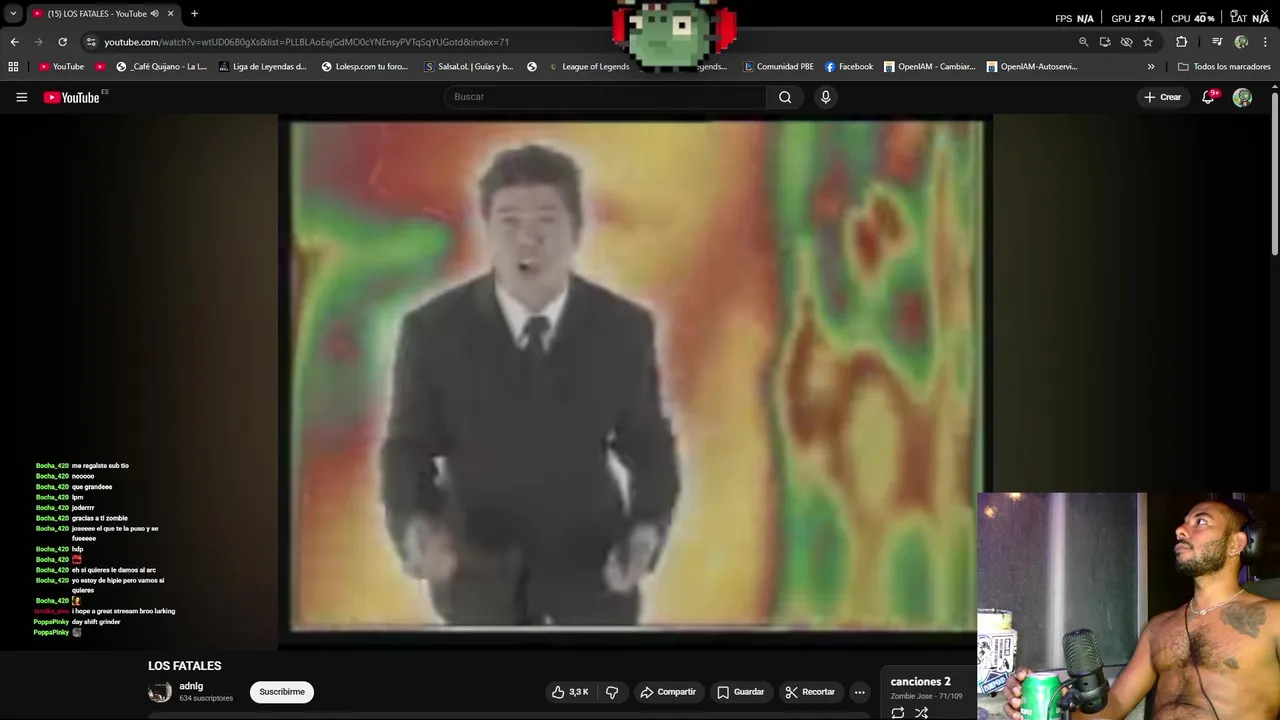Bookmark this page with the star icon
The width and height of the screenshot is (1280, 720).
pos(1148,42)
